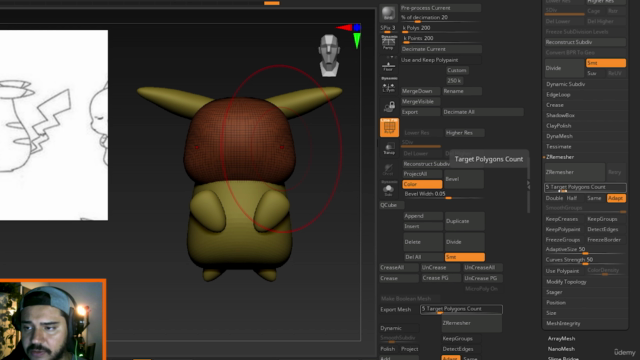Expand the DynaMesh section
The height and width of the screenshot is (360, 640).
tap(559, 136)
